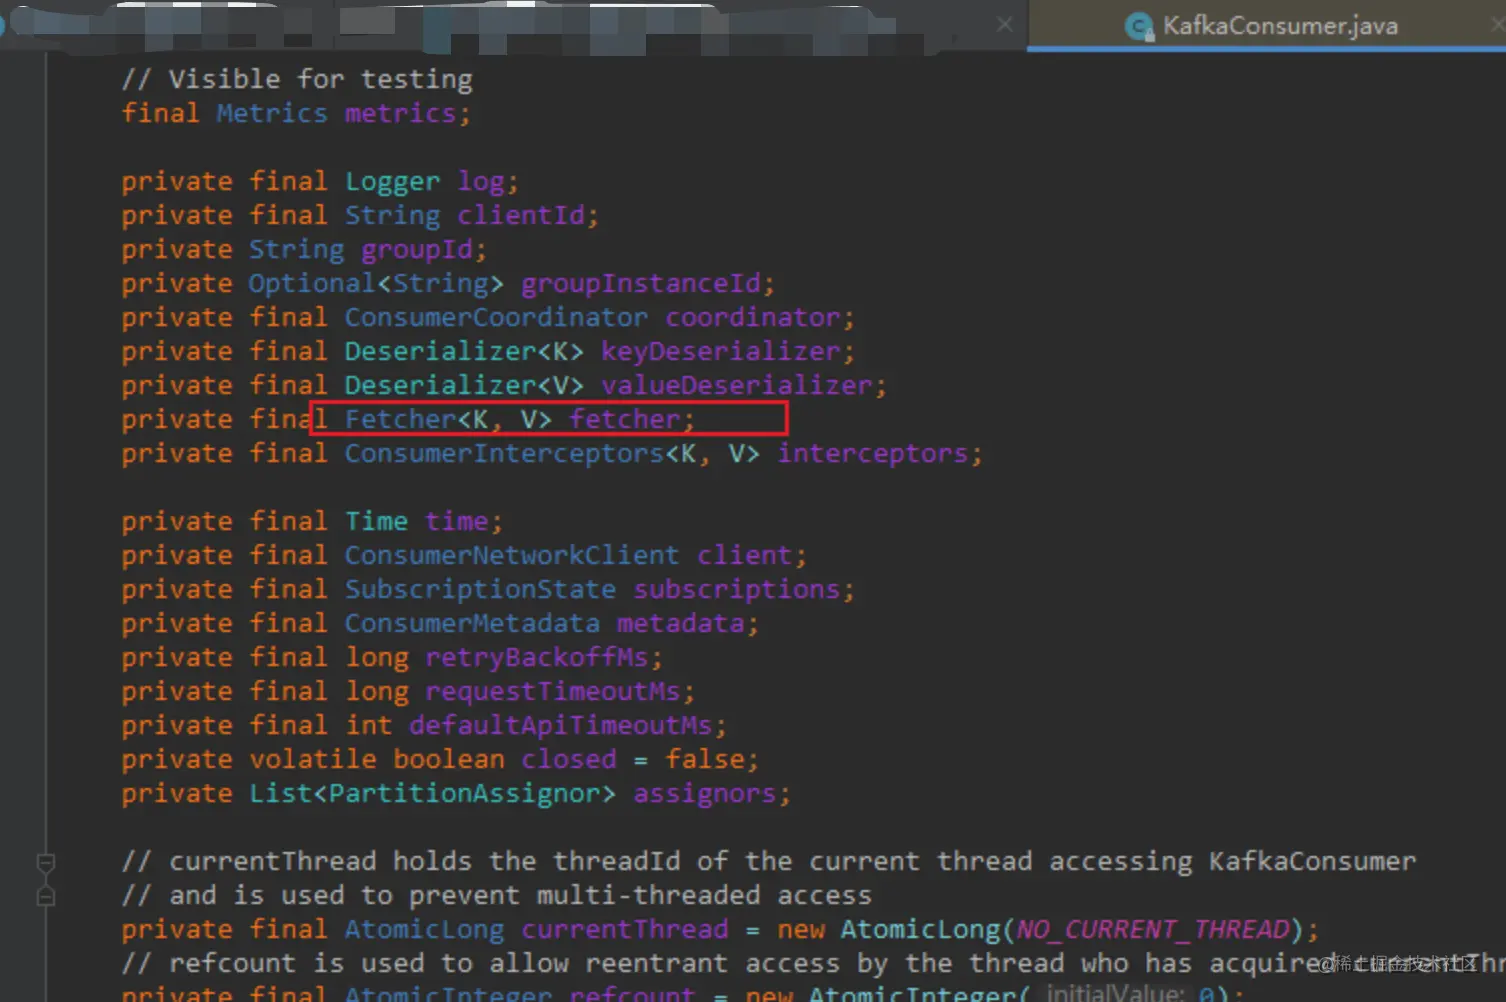Click the 'metadata' field name
Screen dimensions: 1506x1002
(681, 623)
